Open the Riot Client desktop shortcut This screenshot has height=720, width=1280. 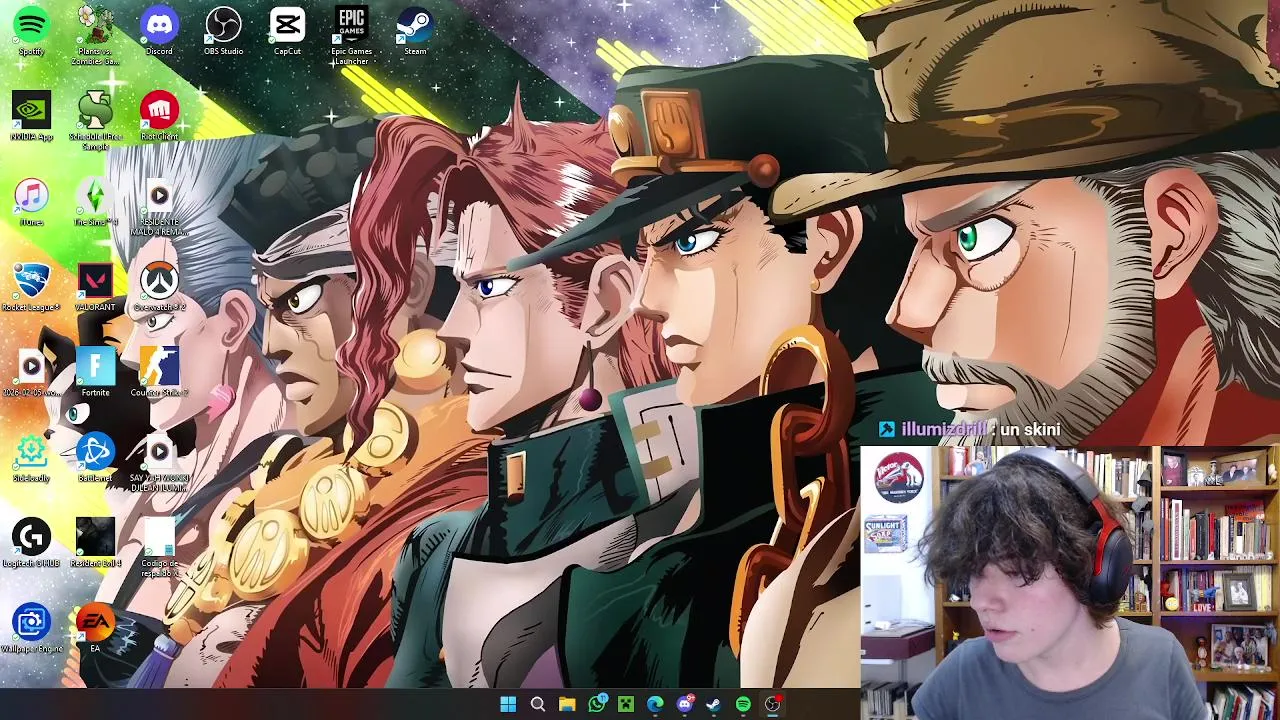pos(159,116)
